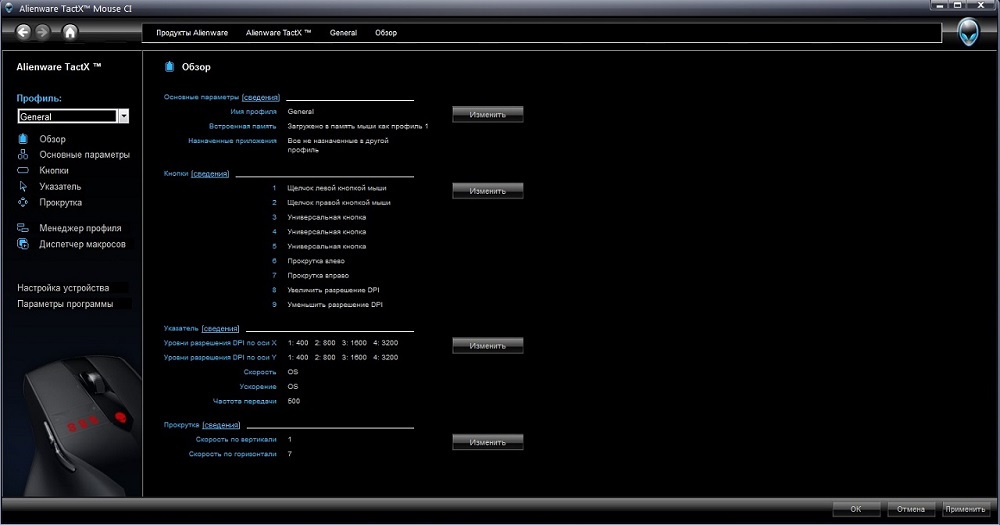Click the Основные параметры sidebar icon
Image resolution: width=1000 pixels, height=525 pixels.
click(23, 154)
